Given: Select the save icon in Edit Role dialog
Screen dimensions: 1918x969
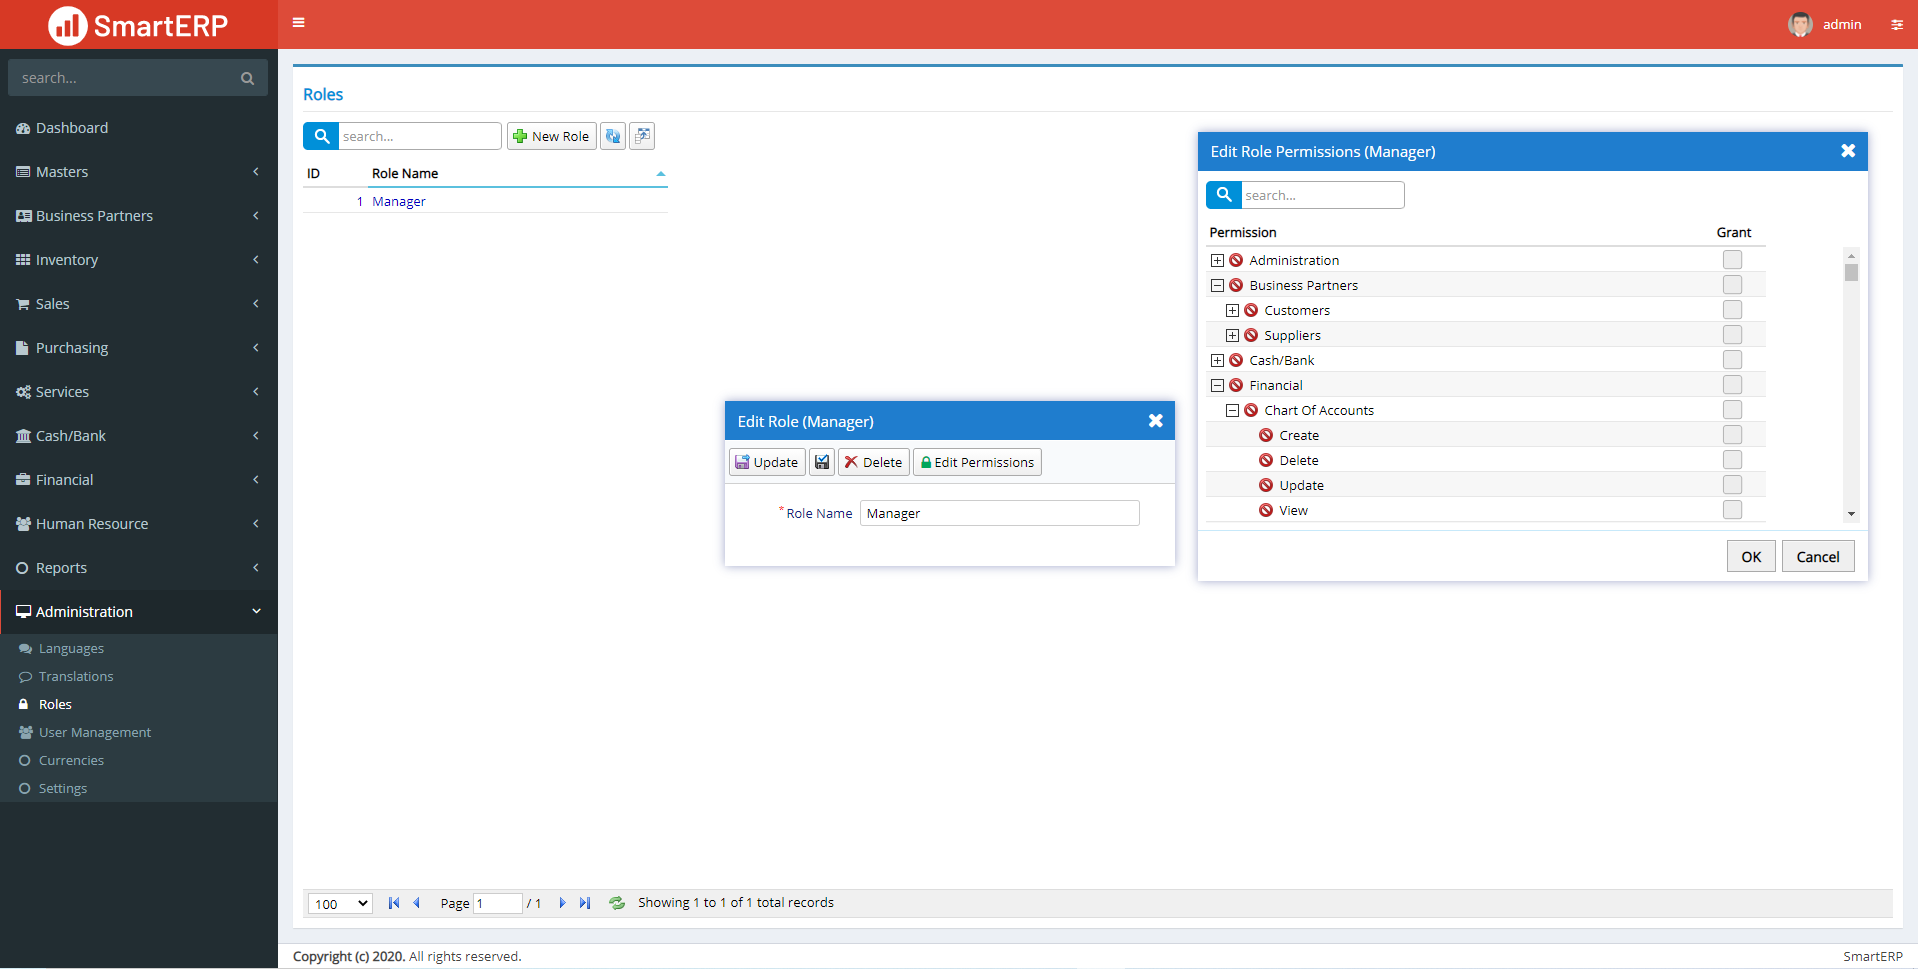Looking at the screenshot, I should 821,461.
